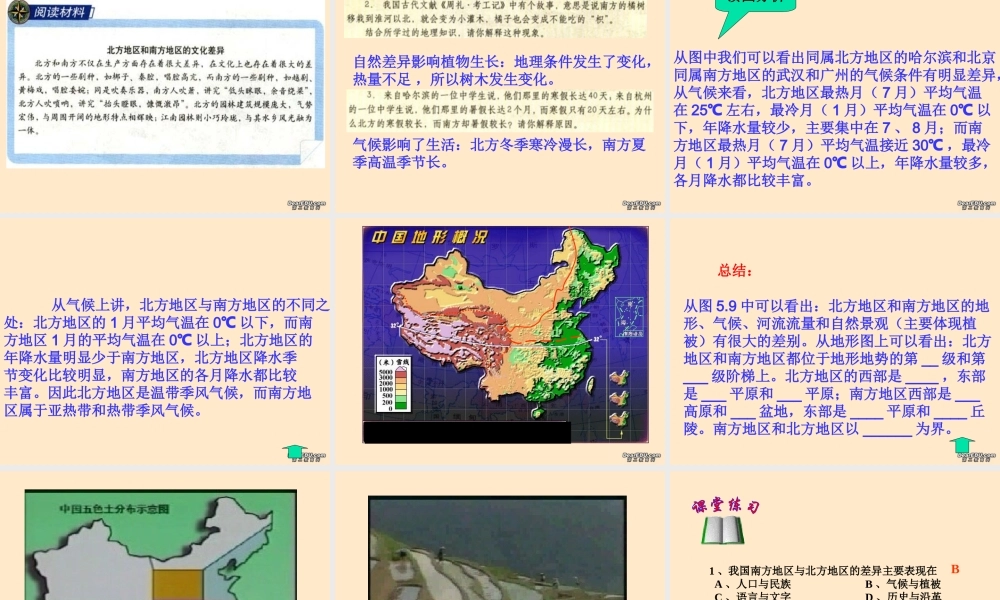Click the paragraph beginning 从图 5.9 中可以看出

point(836,367)
